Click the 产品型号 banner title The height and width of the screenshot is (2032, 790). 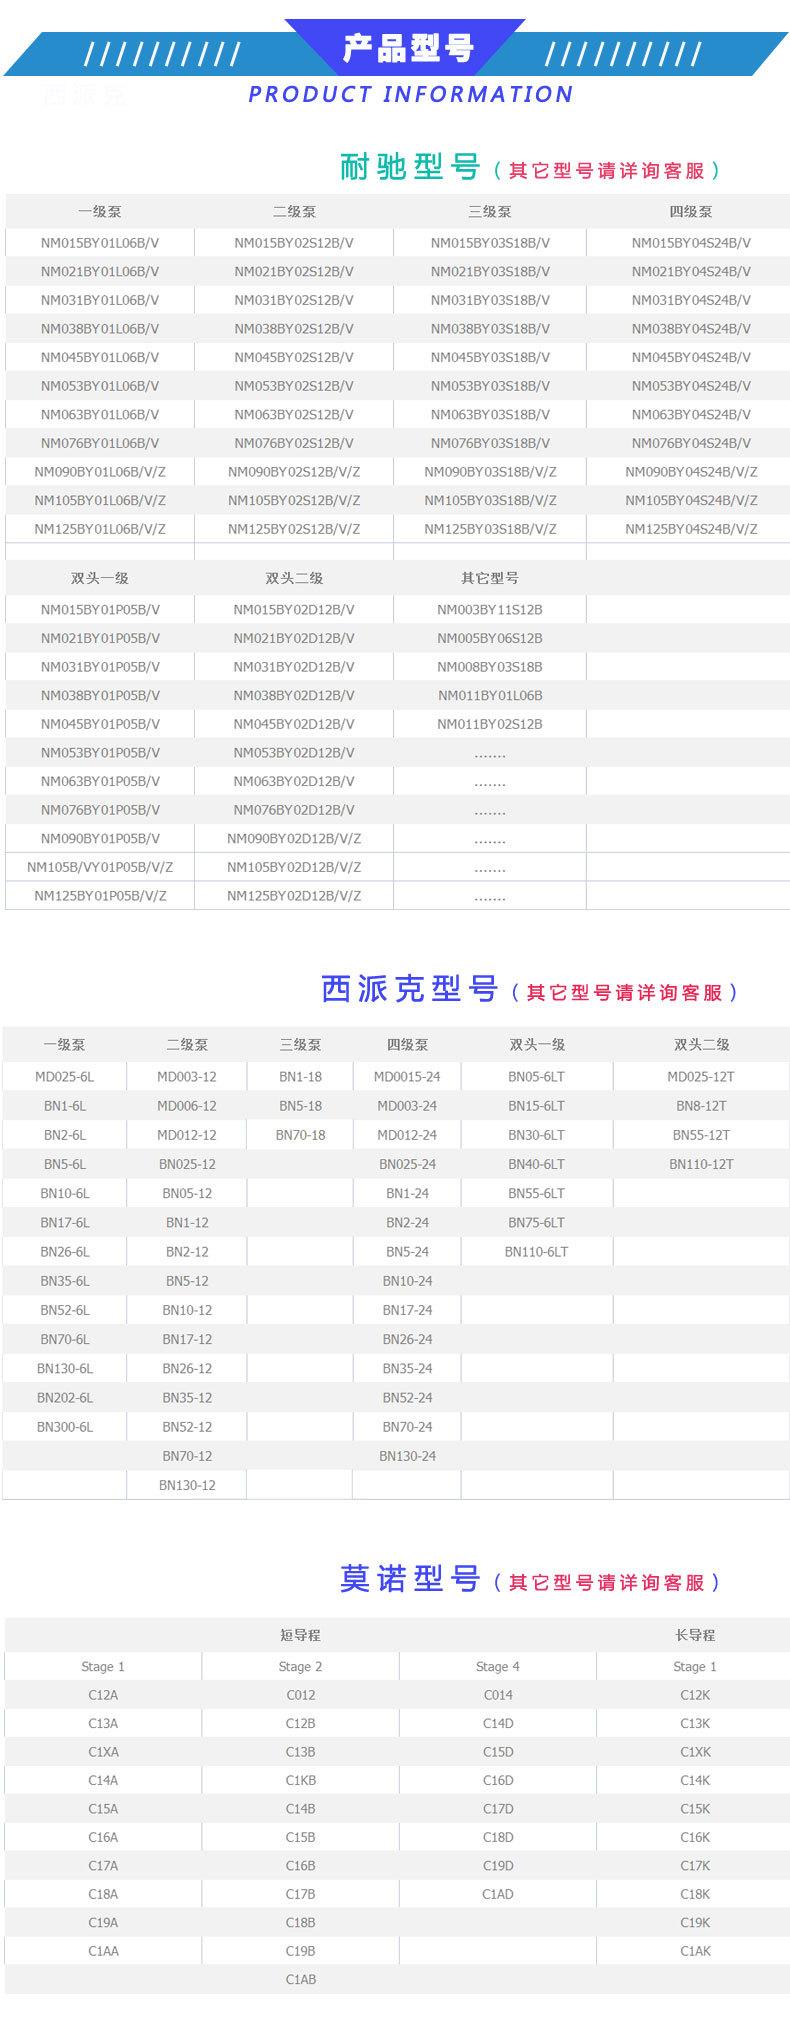tap(407, 47)
